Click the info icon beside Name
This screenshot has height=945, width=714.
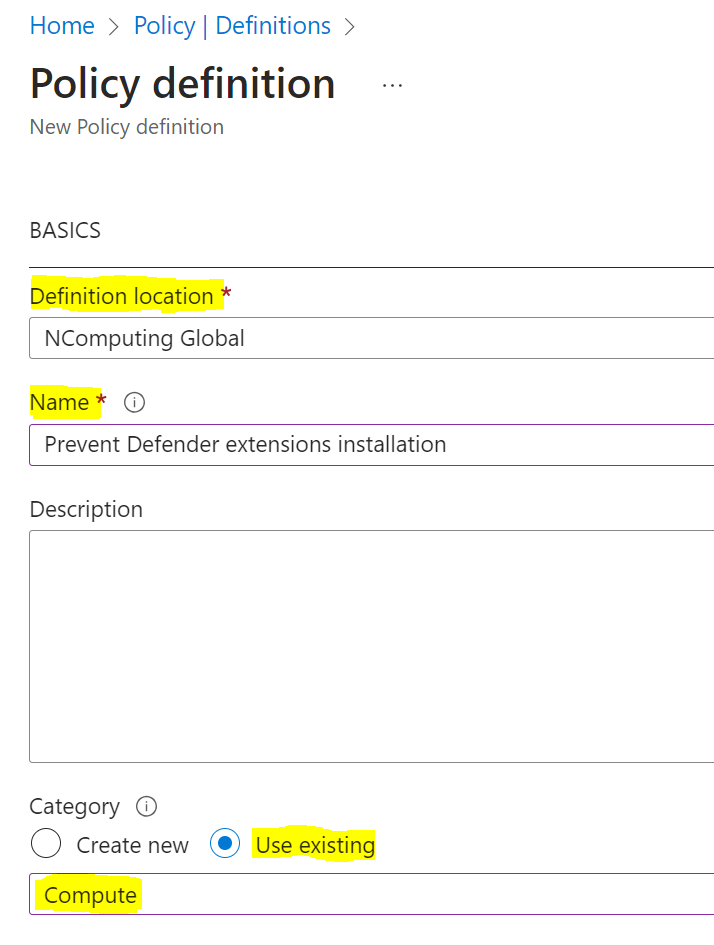[134, 402]
